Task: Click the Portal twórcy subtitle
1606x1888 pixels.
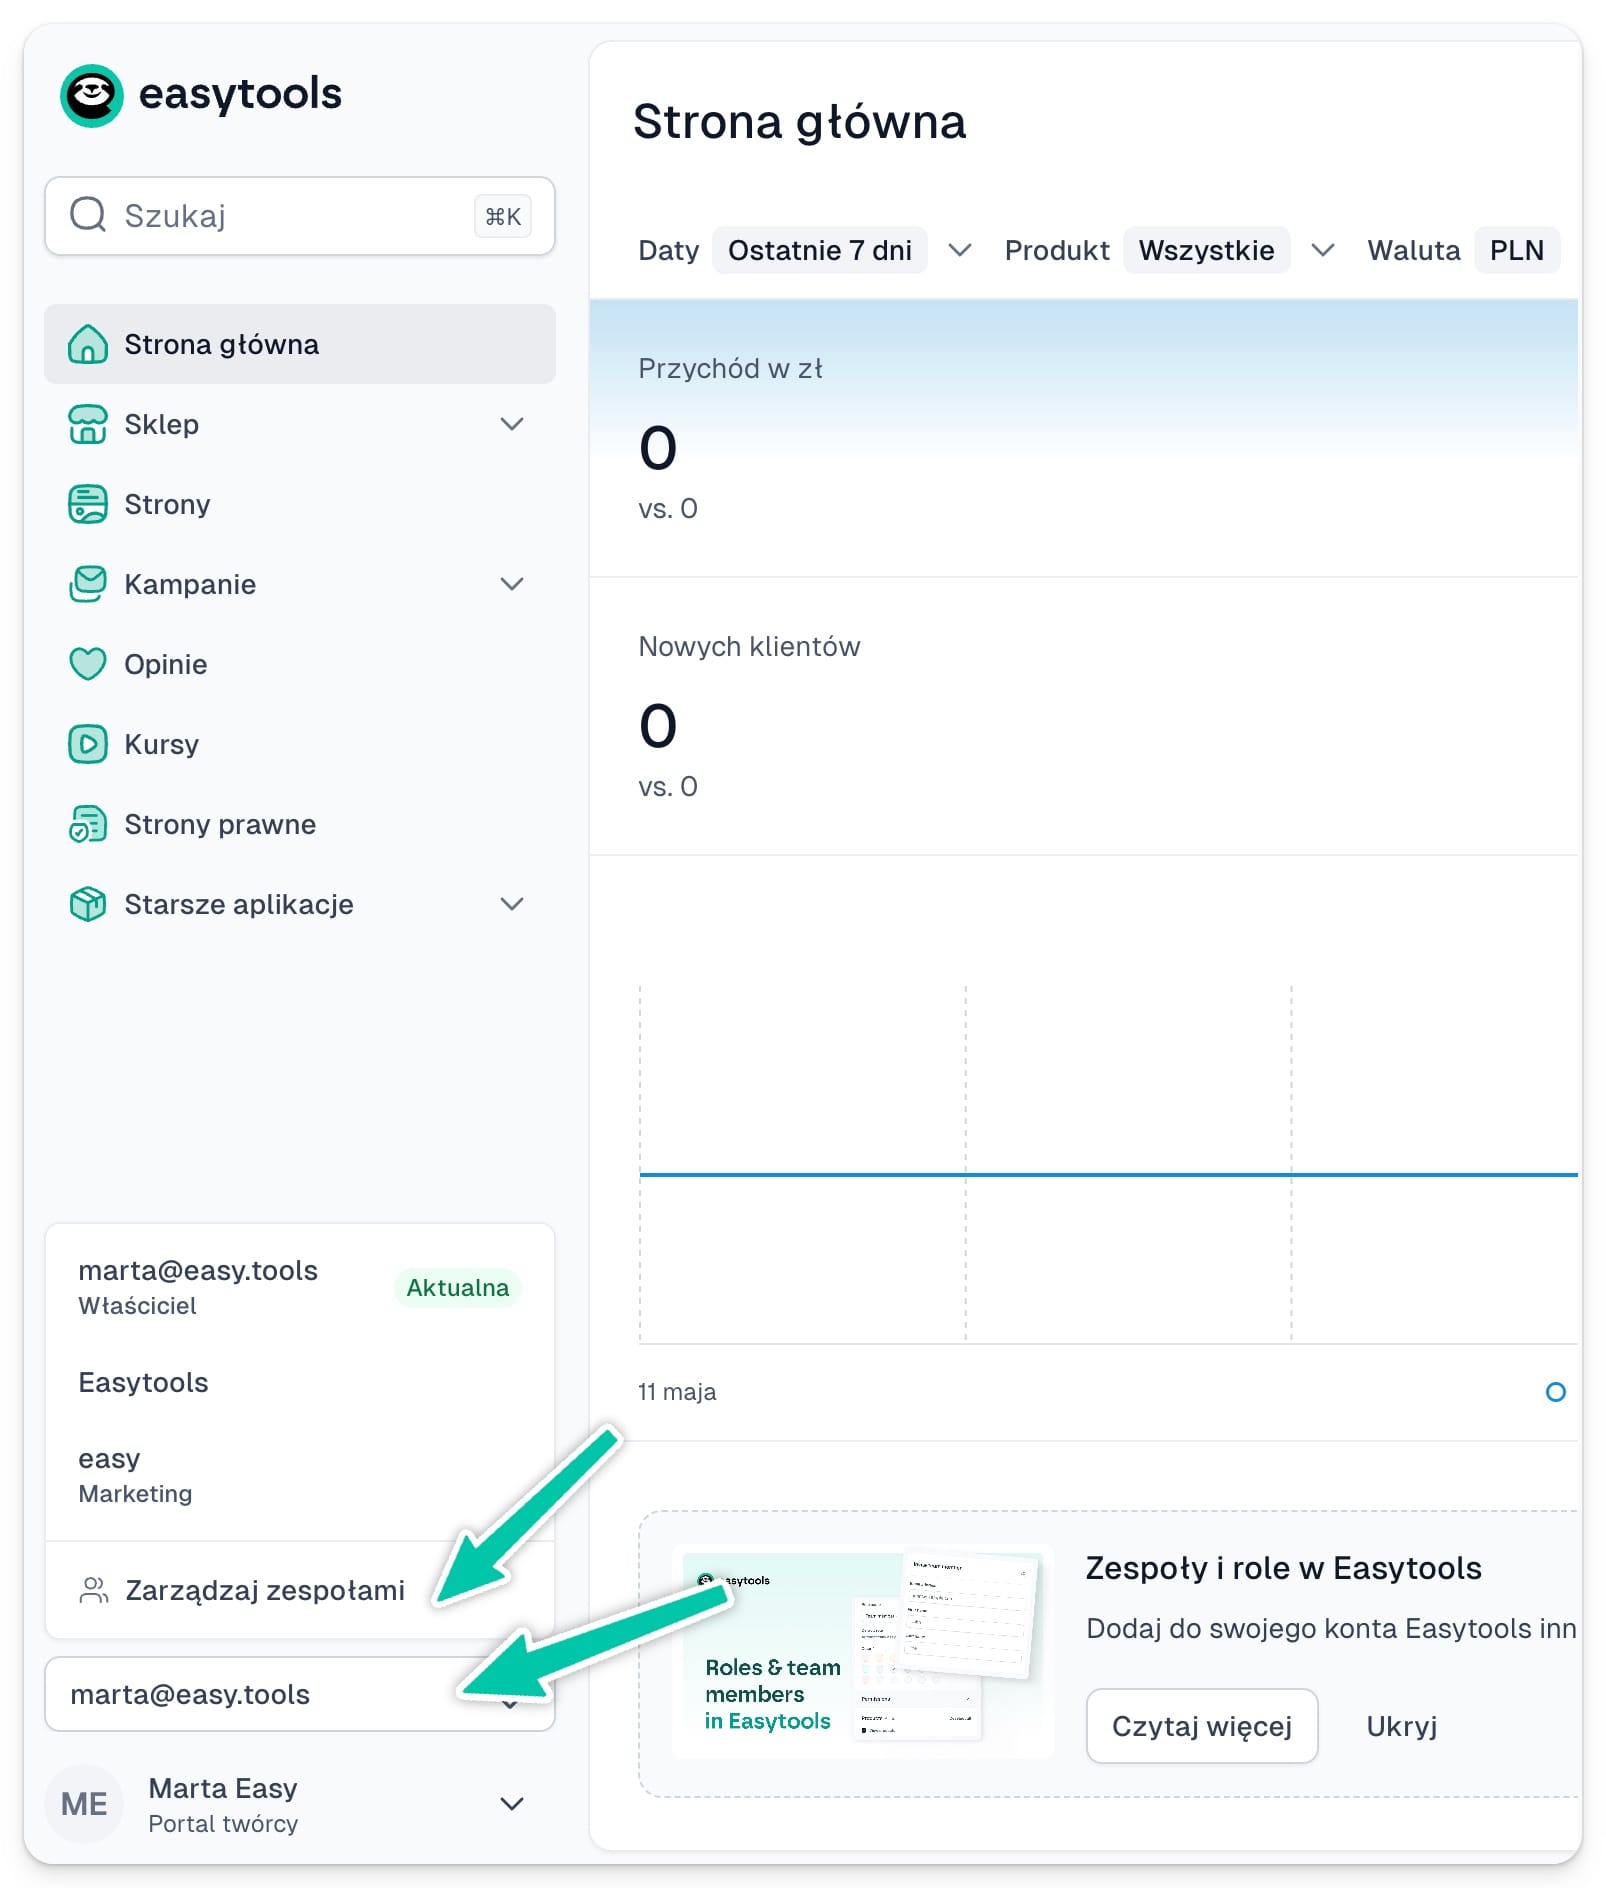Action: pos(223,1823)
